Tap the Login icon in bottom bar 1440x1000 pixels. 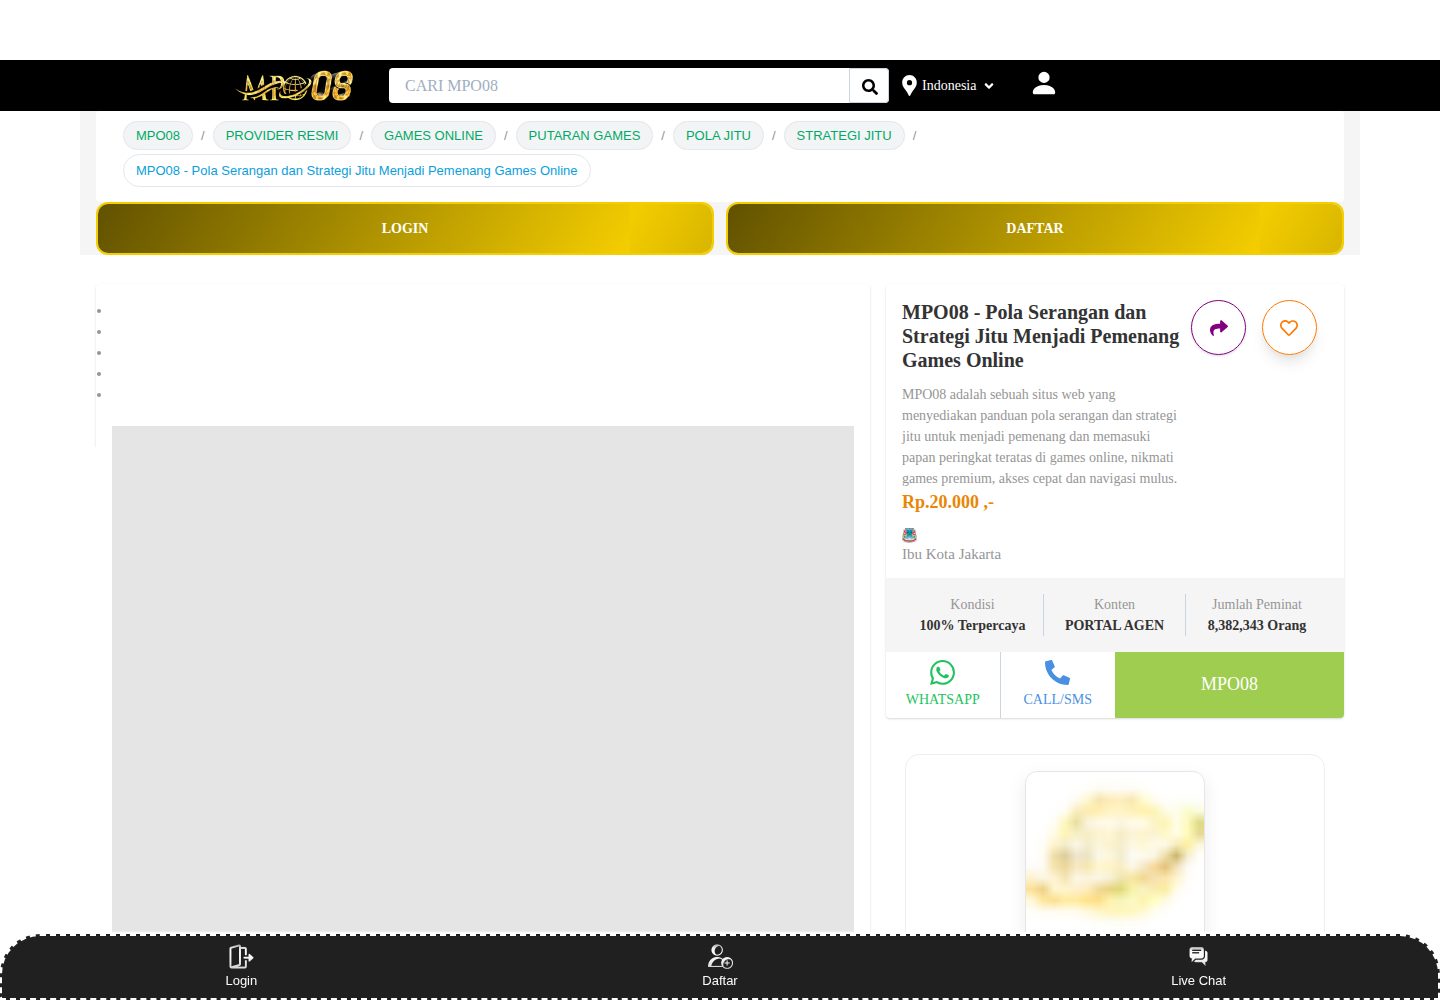click(x=241, y=957)
